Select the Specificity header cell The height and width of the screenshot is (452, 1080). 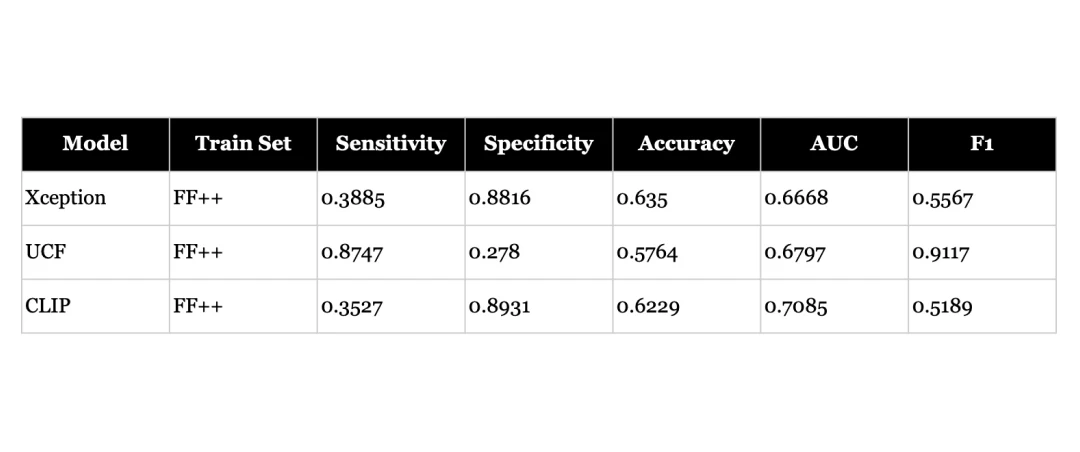(538, 144)
